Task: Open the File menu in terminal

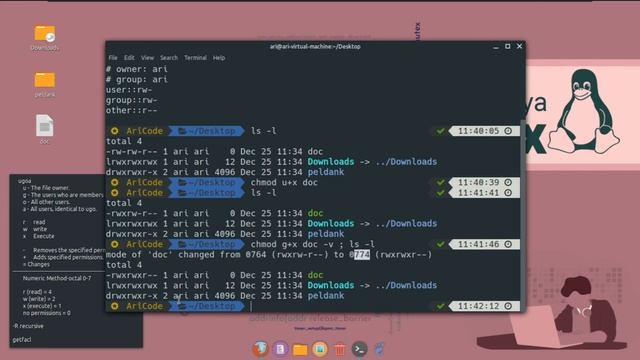Action: tap(113, 58)
